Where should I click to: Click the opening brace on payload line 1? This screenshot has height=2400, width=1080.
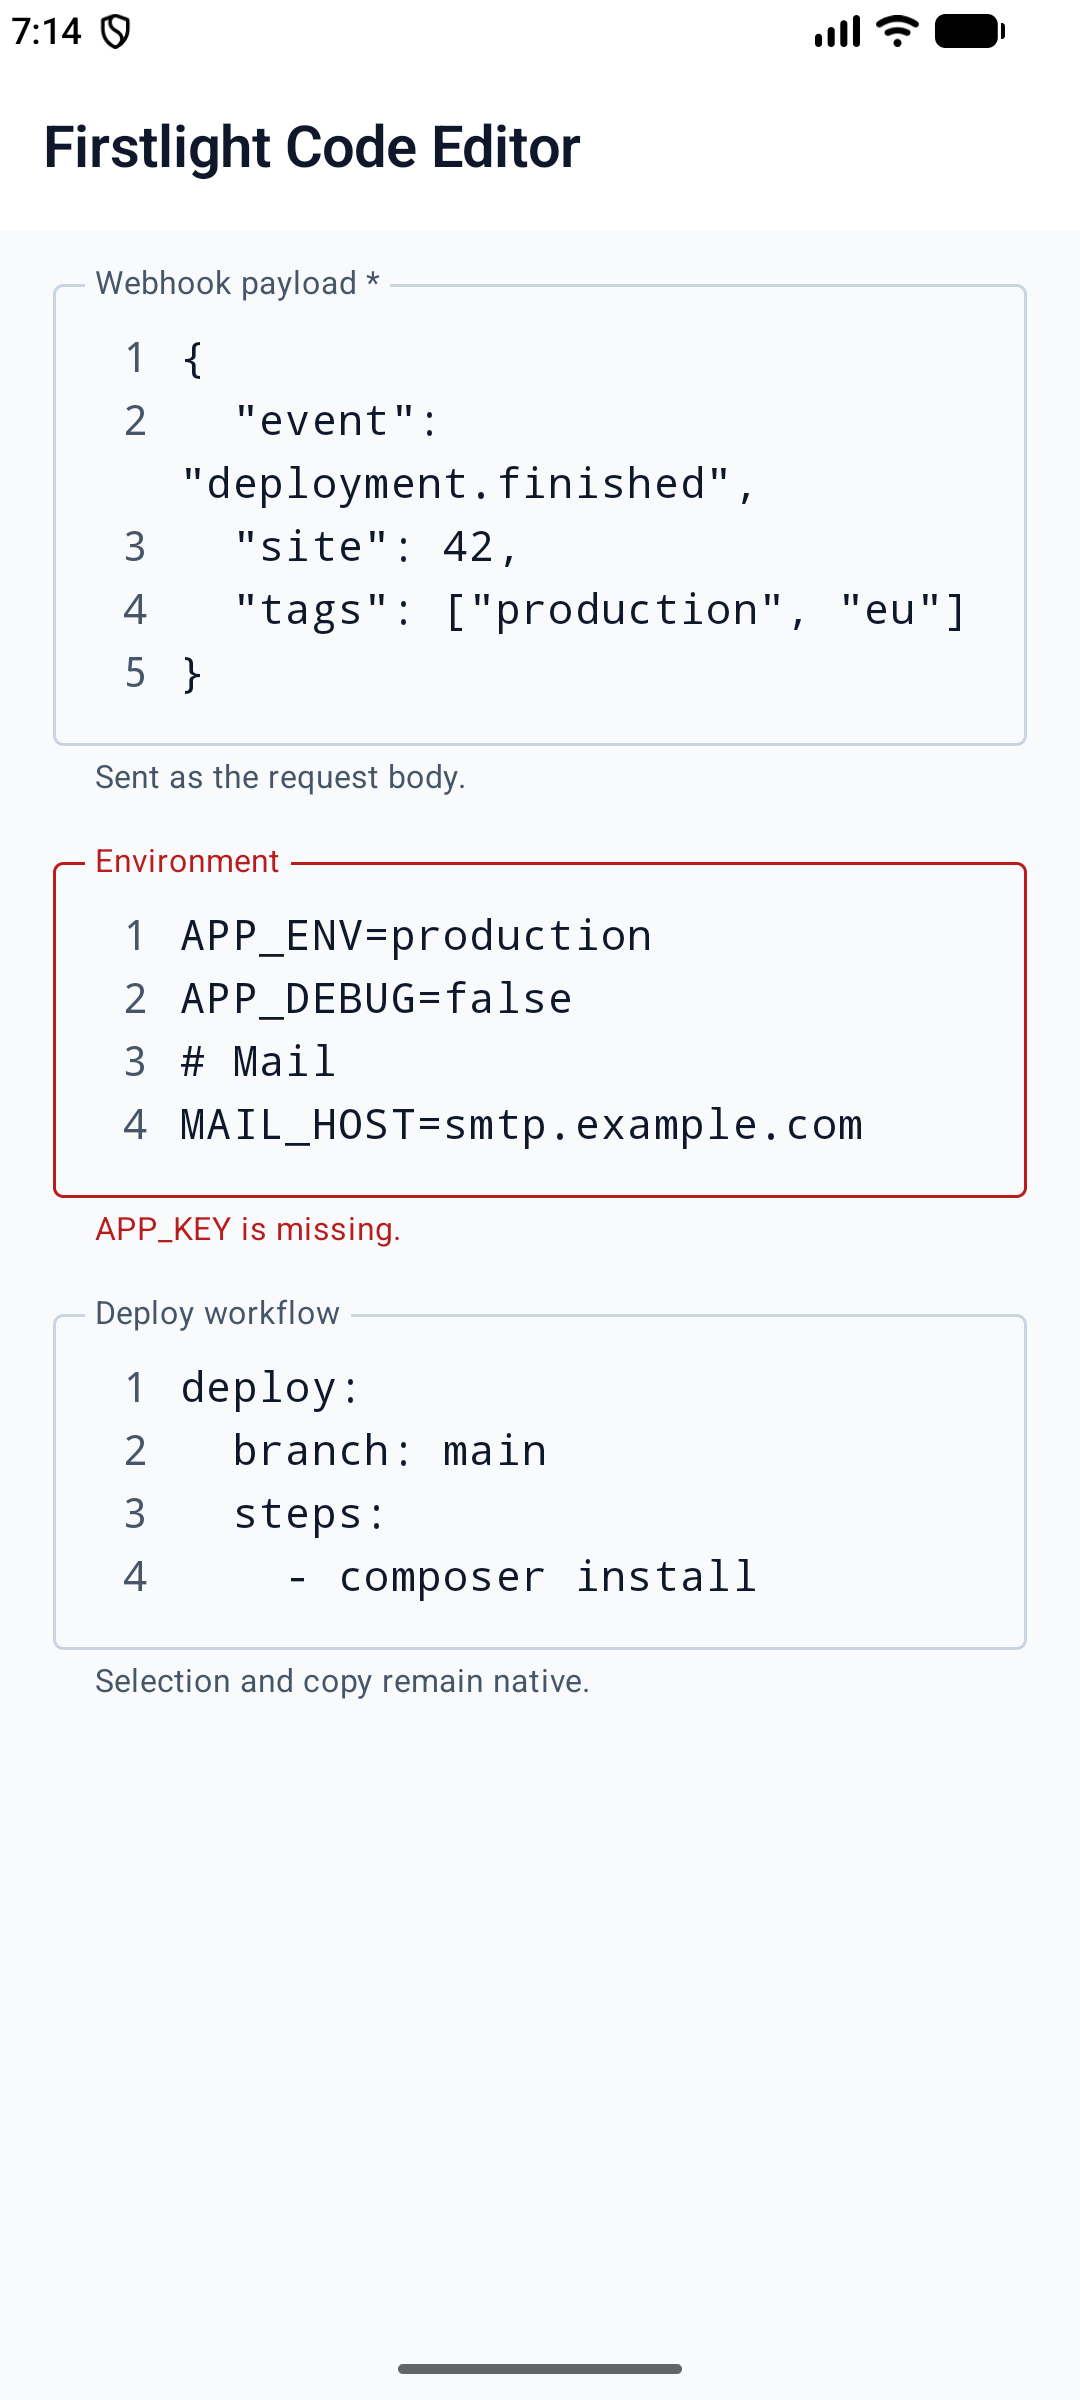[x=193, y=358]
